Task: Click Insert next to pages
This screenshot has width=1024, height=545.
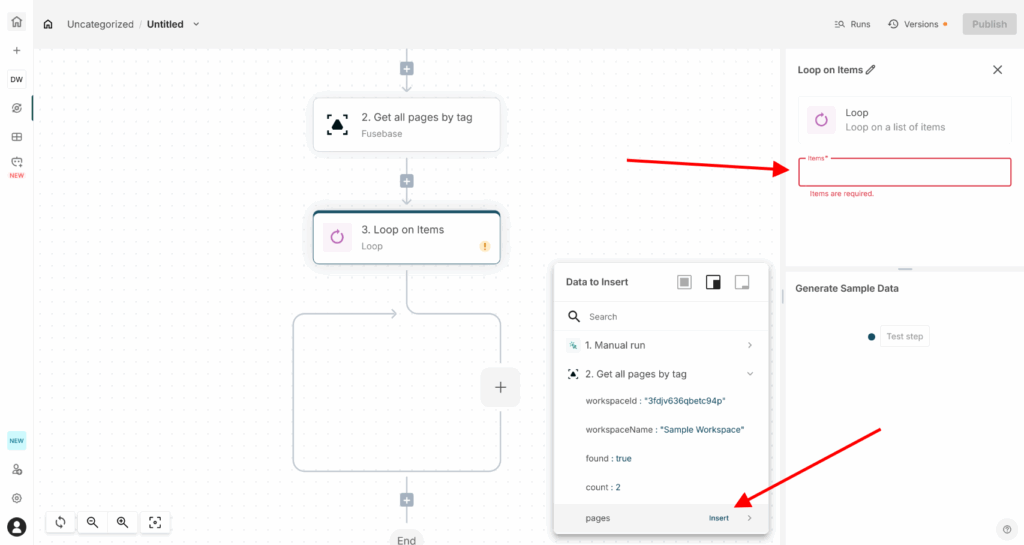Action: [x=719, y=518]
